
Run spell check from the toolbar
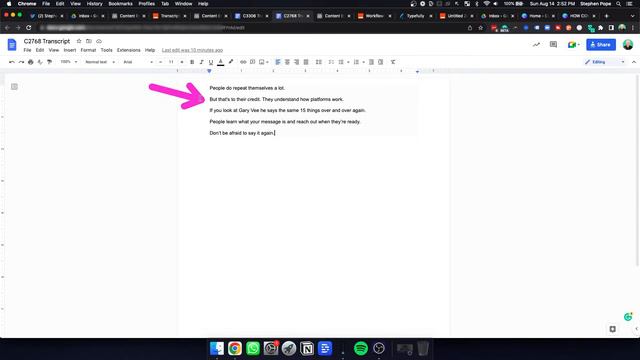[40, 62]
